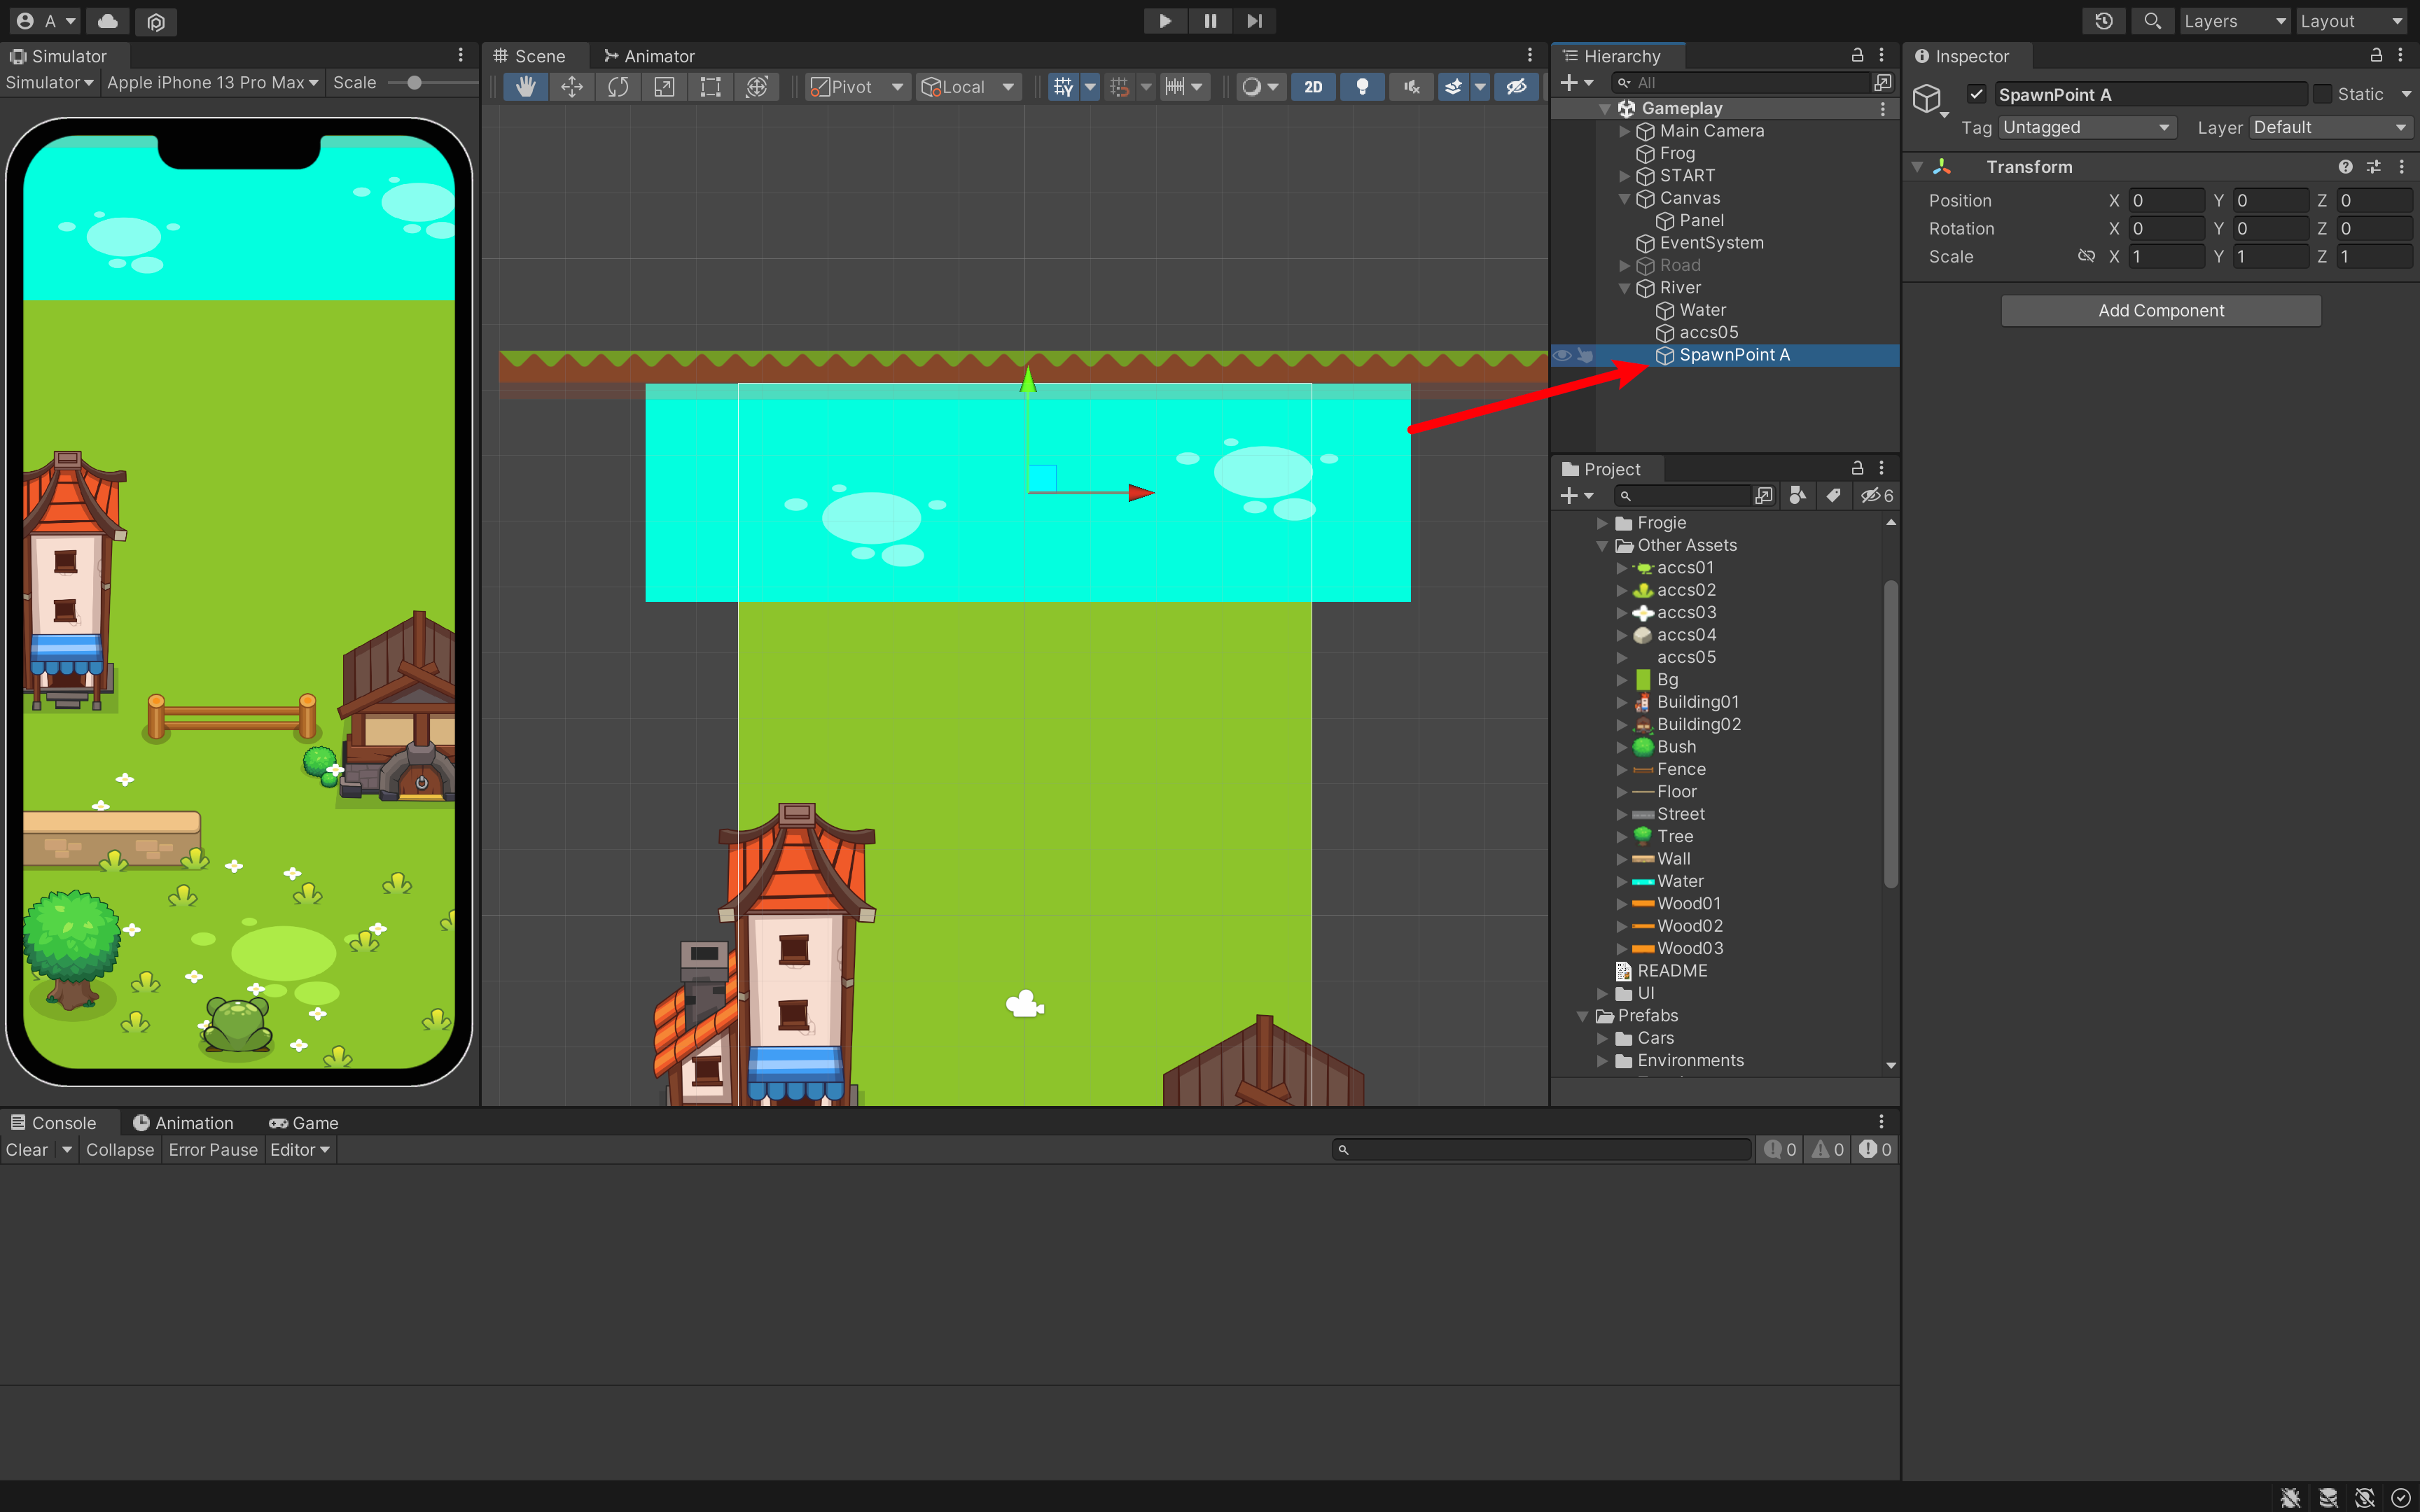This screenshot has height=1512, width=2420.
Task: Toggle scene lighting button
Action: pos(1362,87)
